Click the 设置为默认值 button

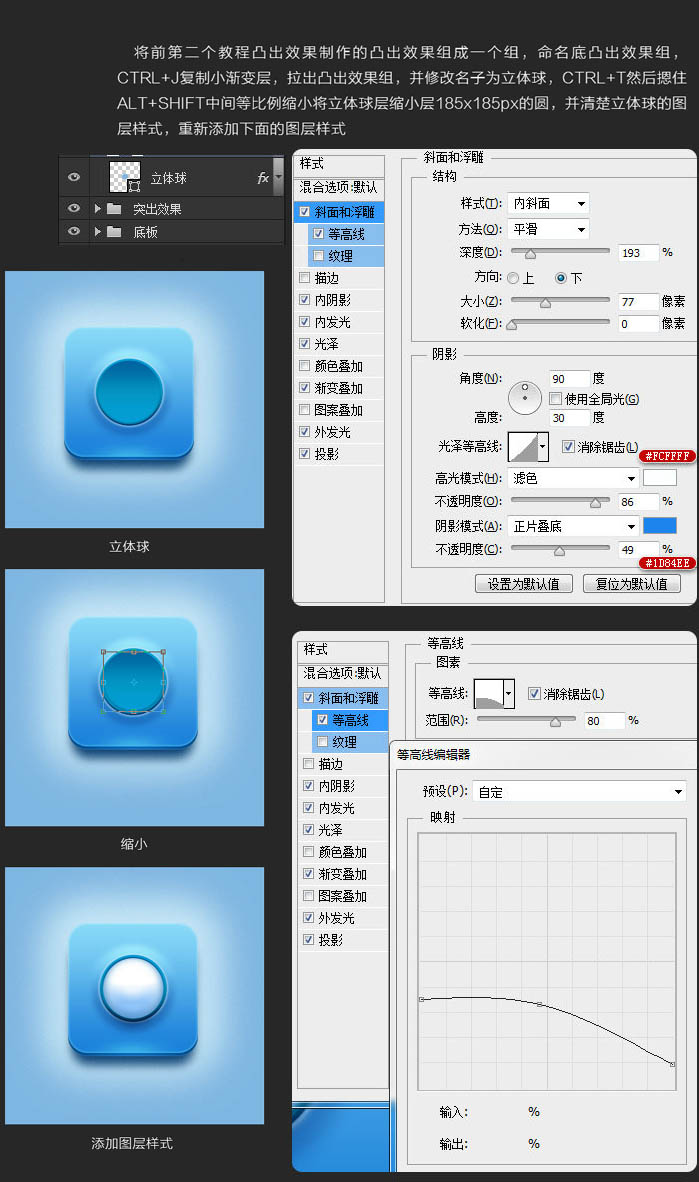tap(524, 583)
